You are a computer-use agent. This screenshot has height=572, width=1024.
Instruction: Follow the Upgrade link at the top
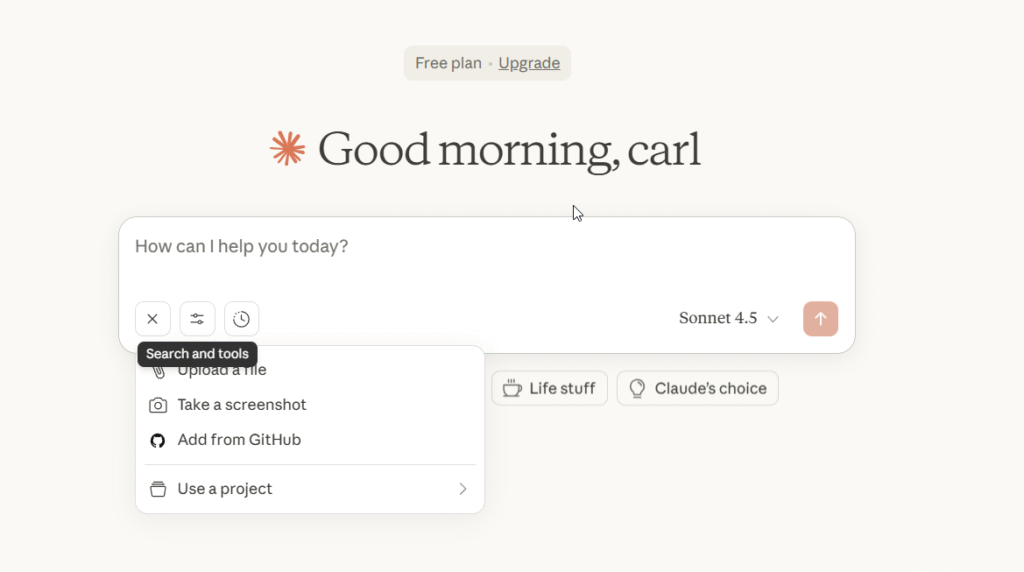click(529, 63)
